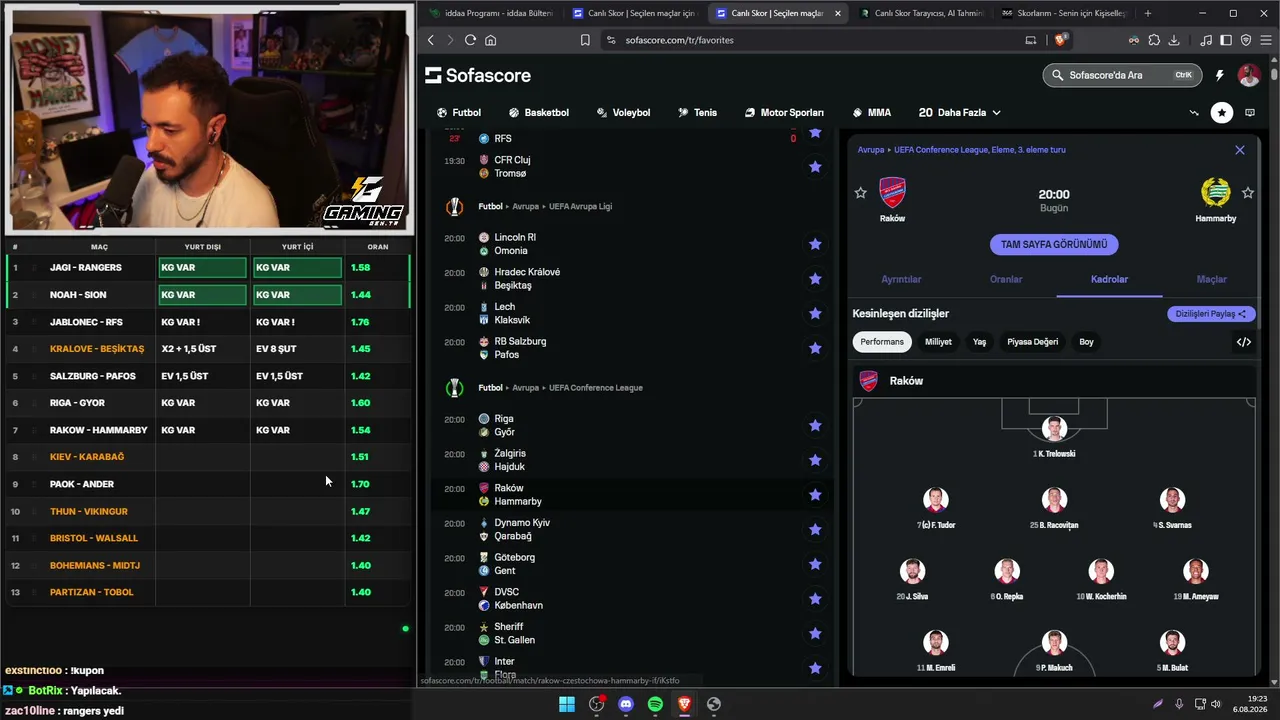Focus the Sofascore'da Ara search field
Screen dimensions: 1280x720
1121,75
